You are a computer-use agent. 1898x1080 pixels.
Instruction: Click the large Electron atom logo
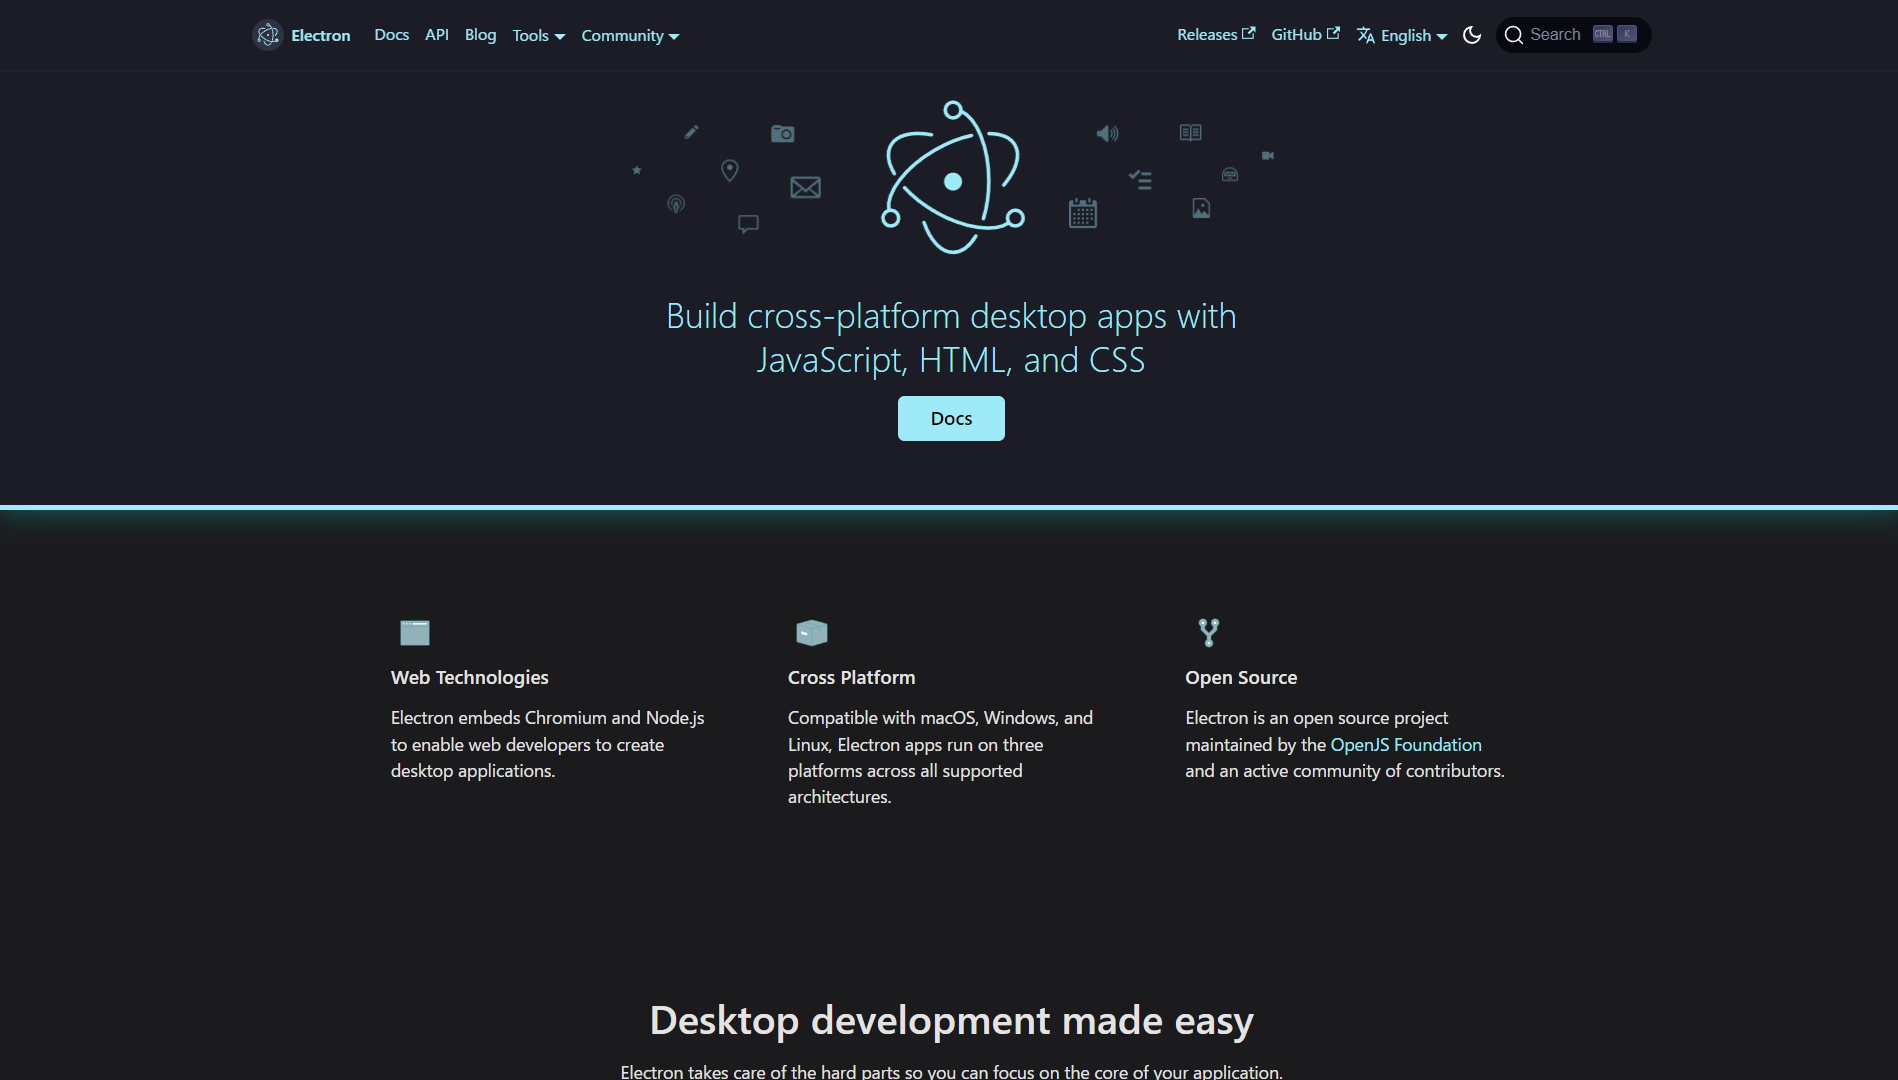953,178
